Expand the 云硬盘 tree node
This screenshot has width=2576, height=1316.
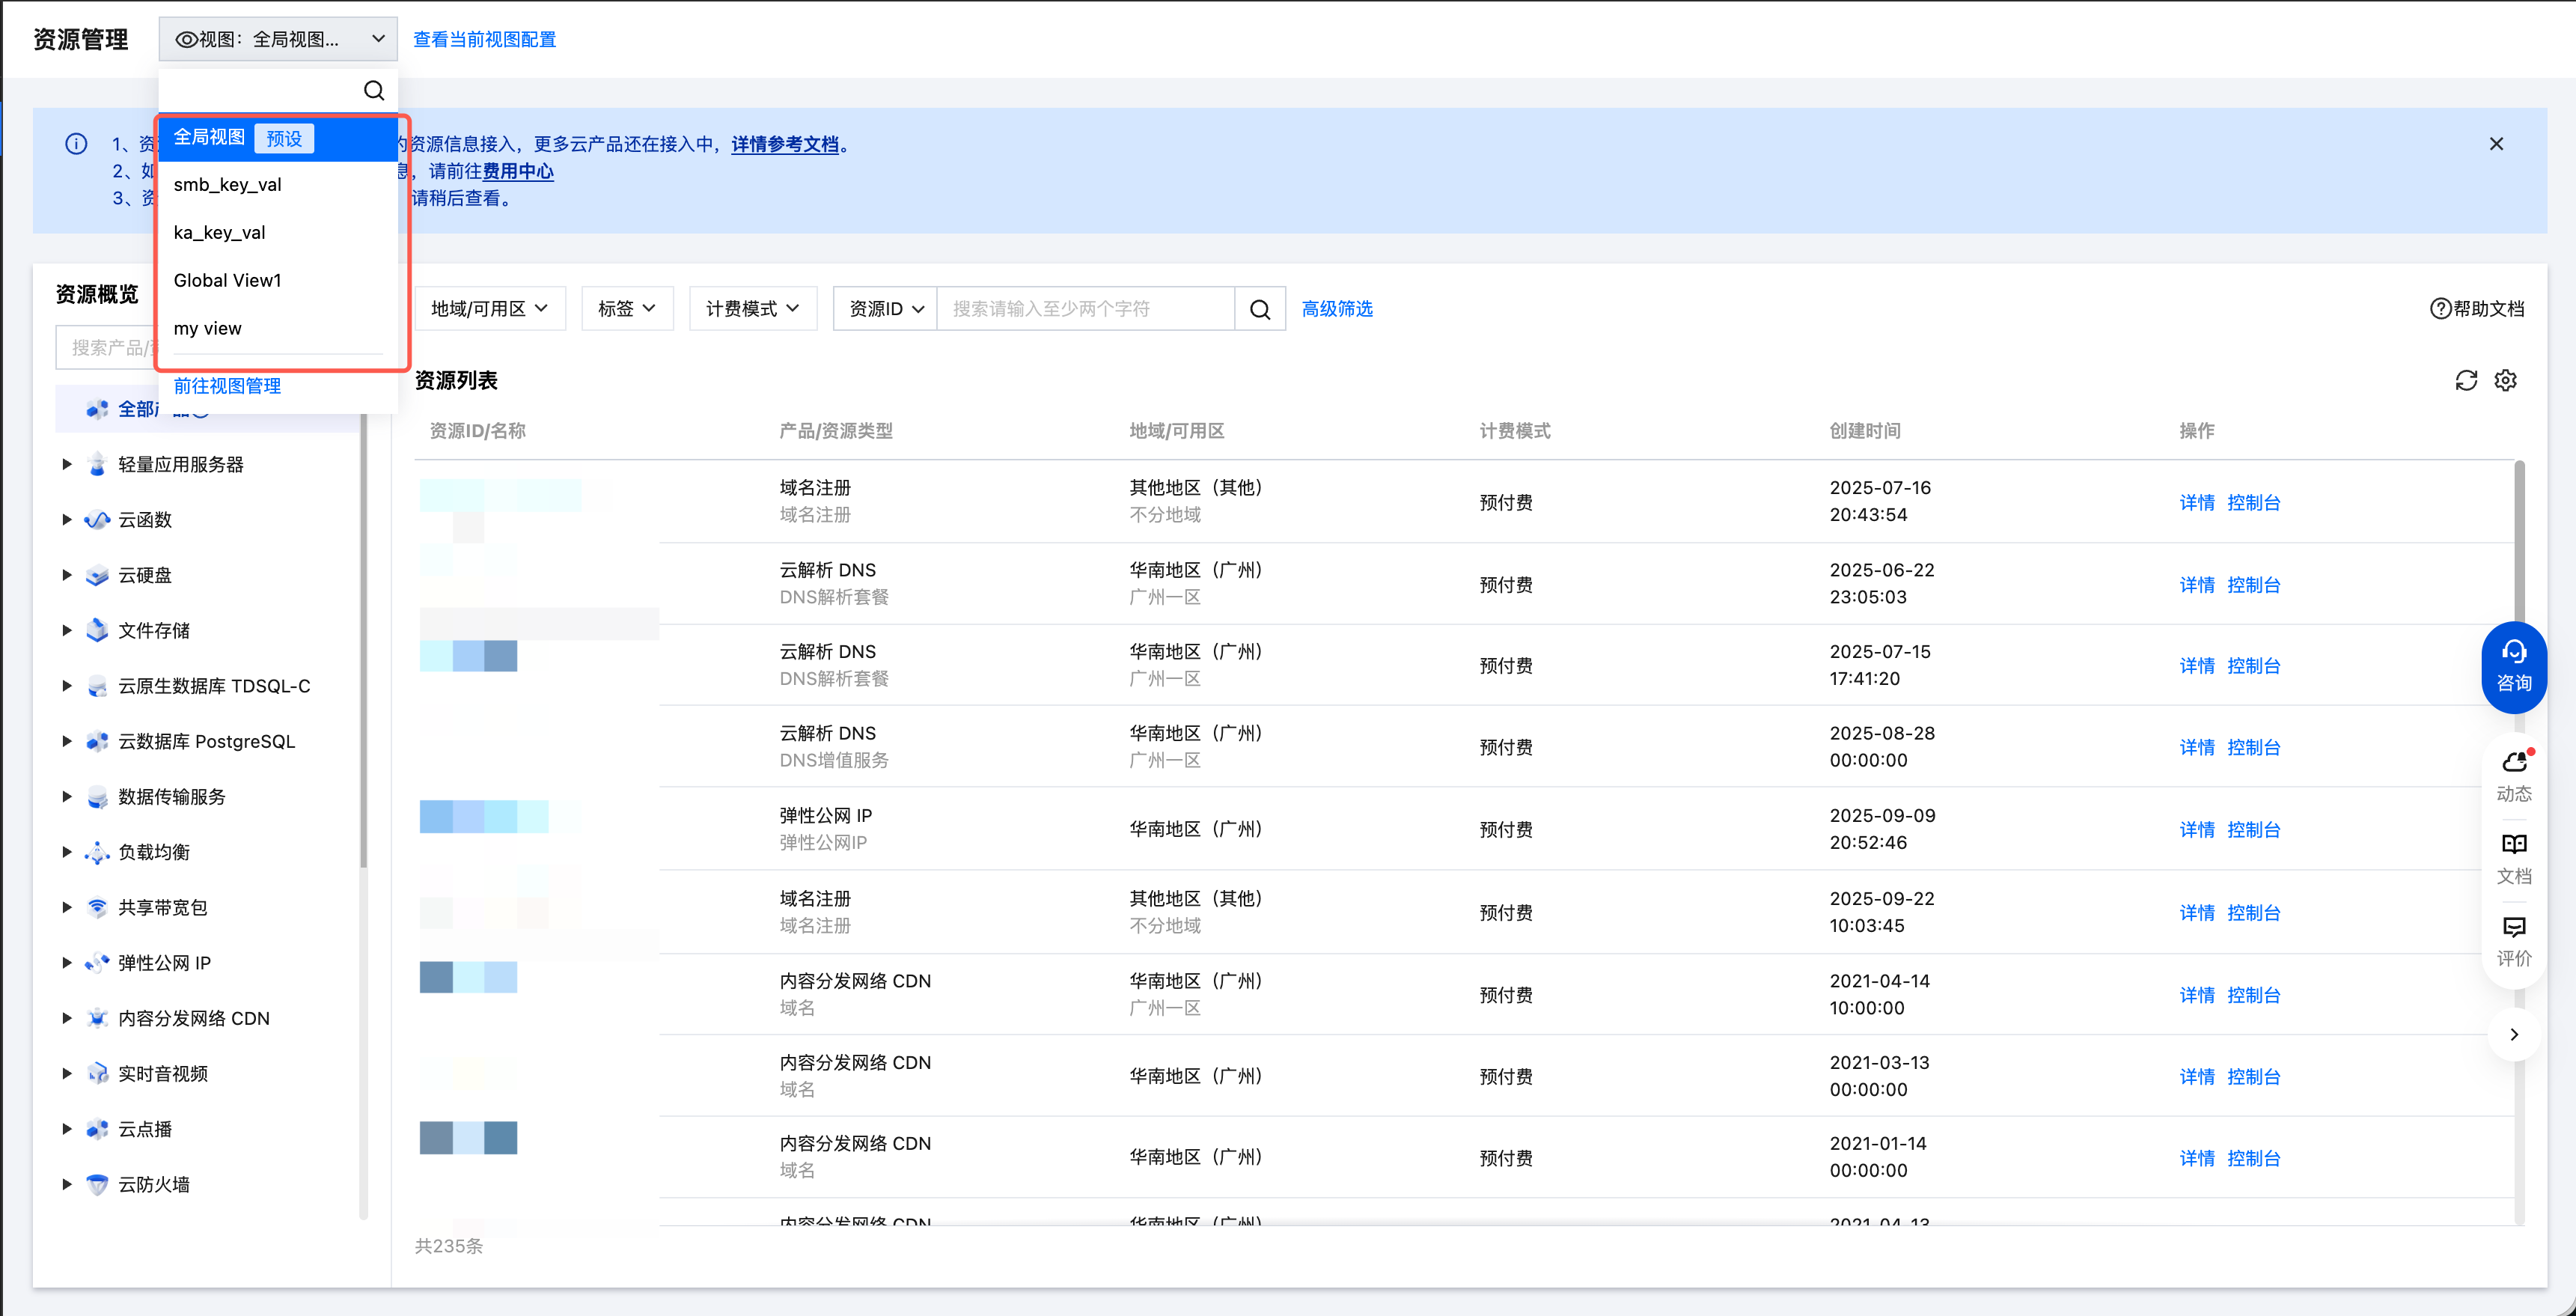click(x=67, y=575)
